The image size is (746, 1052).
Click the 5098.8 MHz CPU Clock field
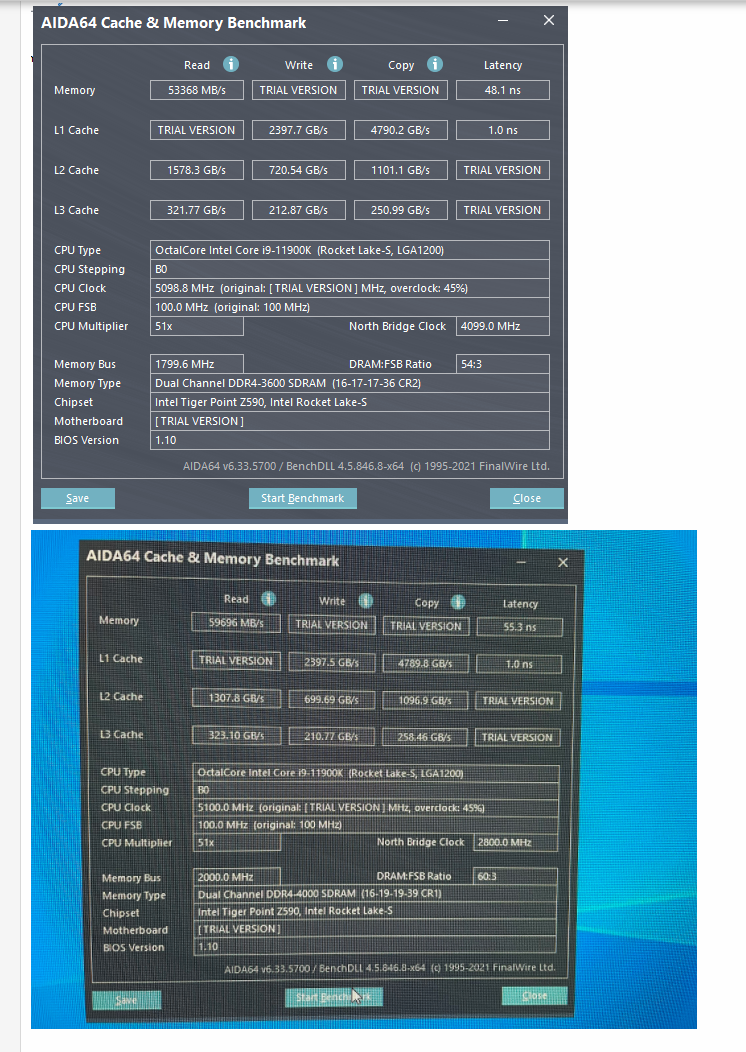350,288
